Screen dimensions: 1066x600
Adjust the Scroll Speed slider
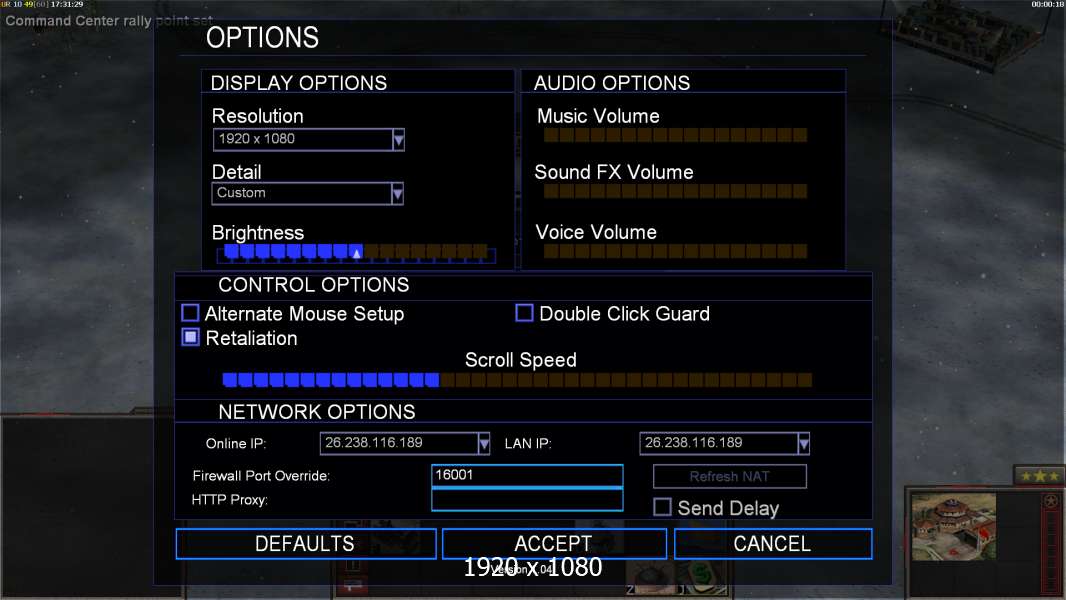point(517,380)
